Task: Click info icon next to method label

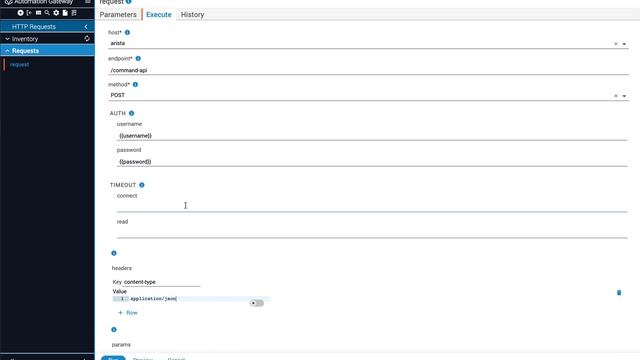Action: coord(135,84)
